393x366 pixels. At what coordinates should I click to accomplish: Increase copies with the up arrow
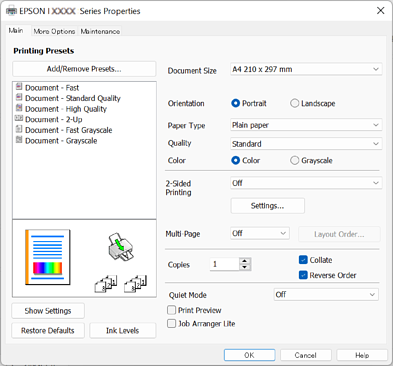(x=245, y=261)
